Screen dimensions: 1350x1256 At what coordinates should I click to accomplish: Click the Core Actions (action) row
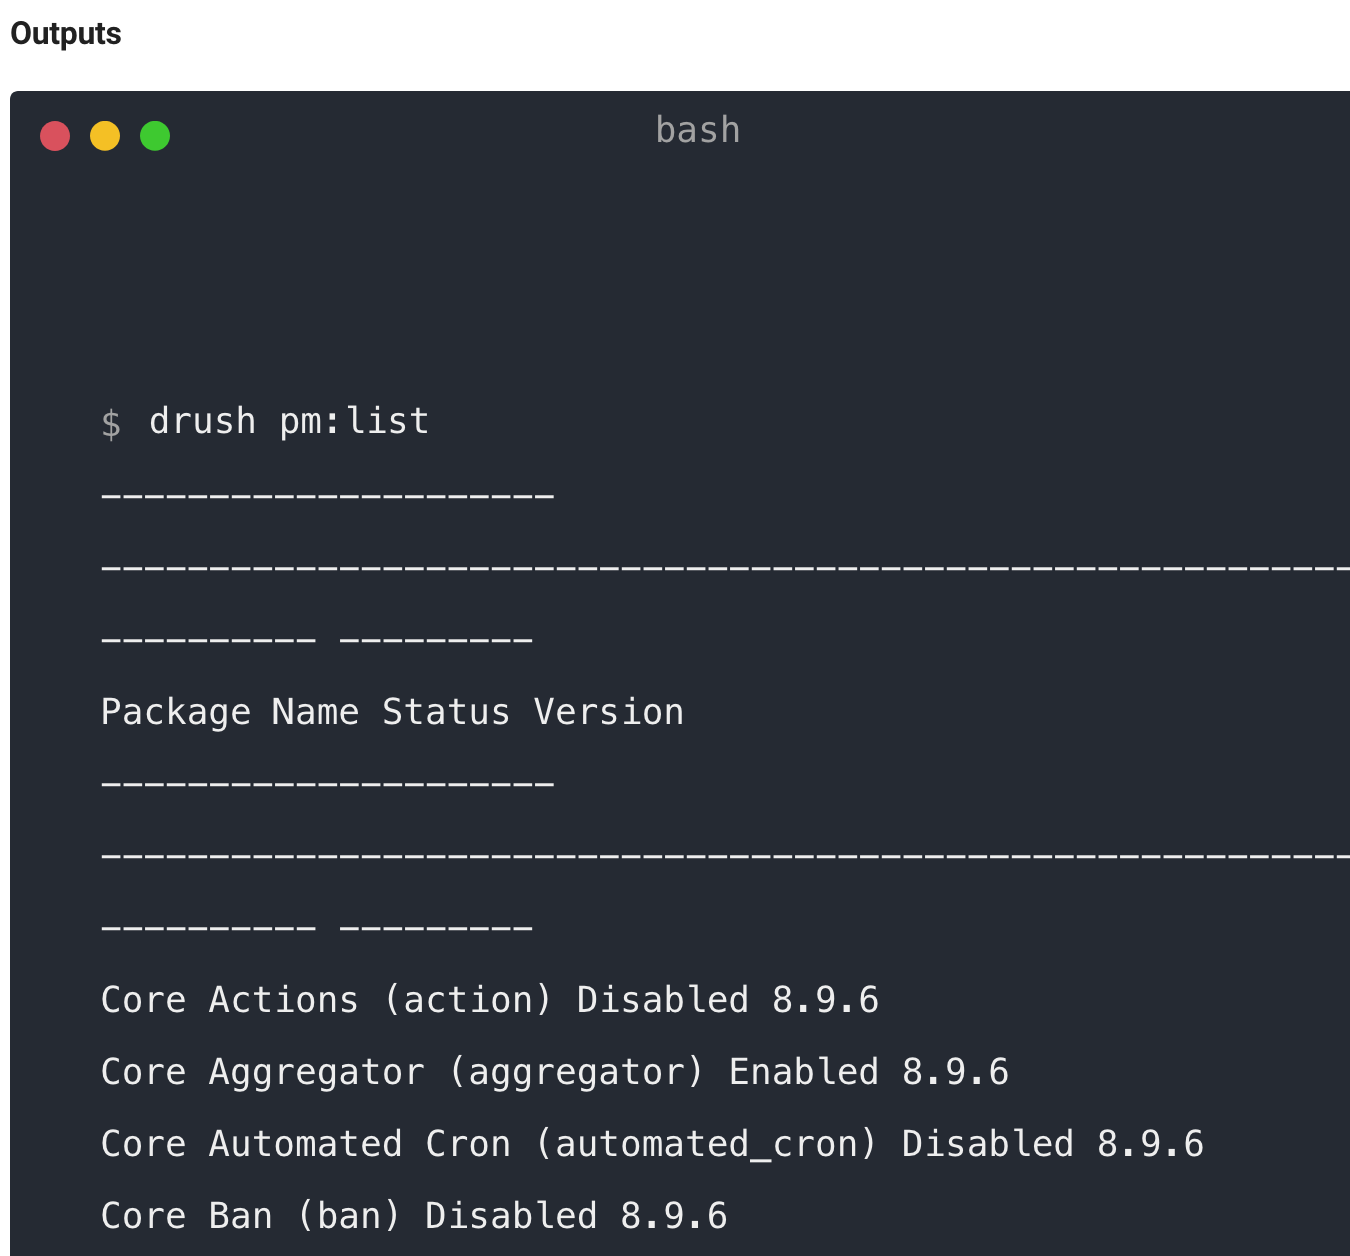click(490, 1000)
